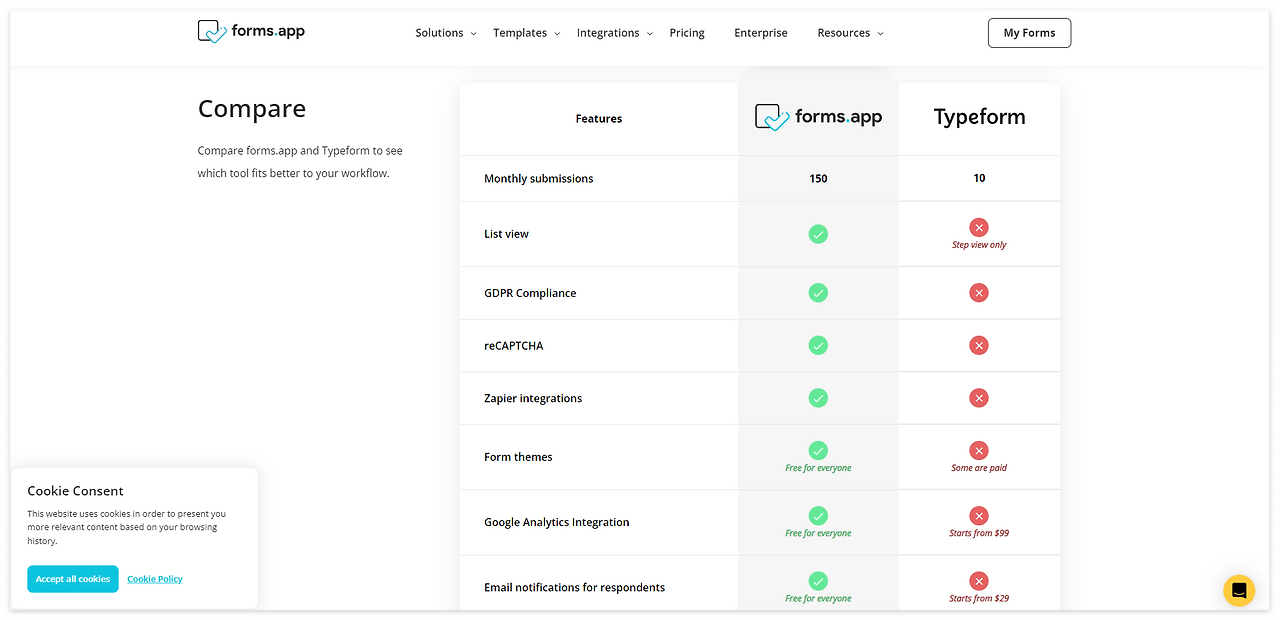Image resolution: width=1280 pixels, height=620 pixels.
Task: Click the Form themes feature label
Action: [x=518, y=457]
